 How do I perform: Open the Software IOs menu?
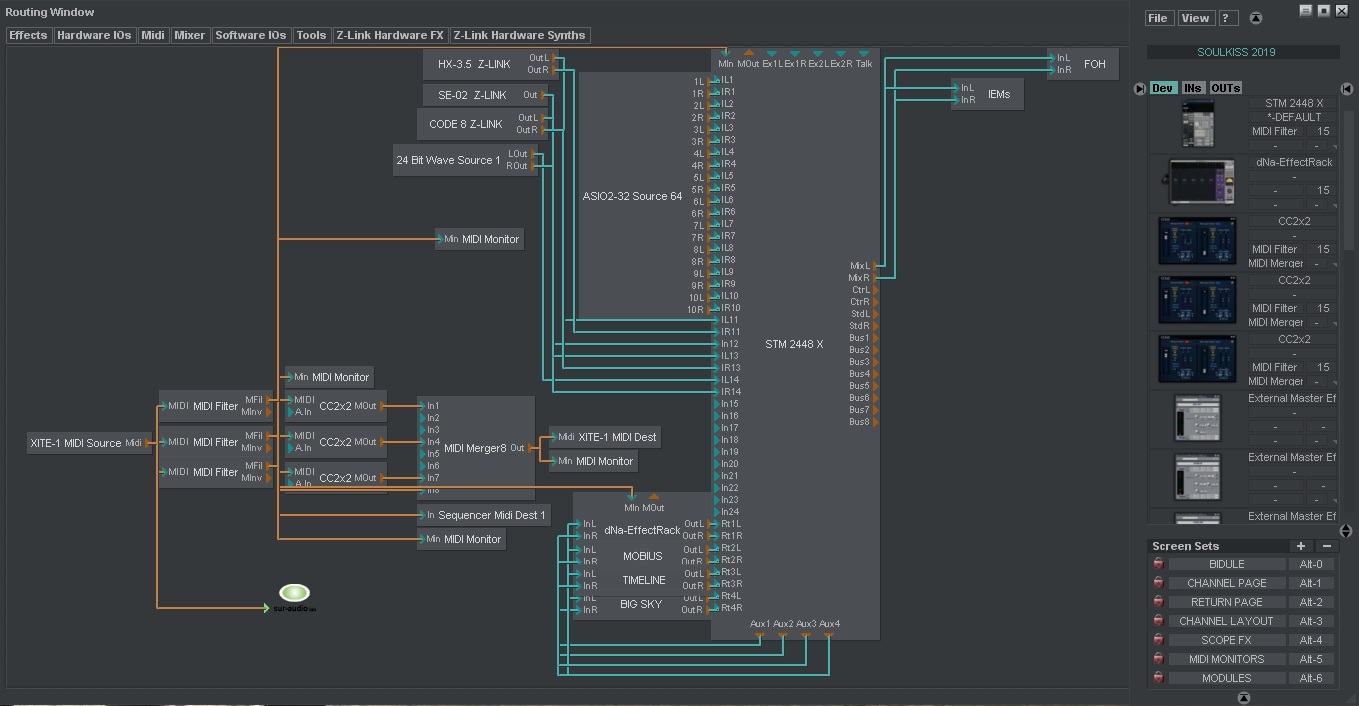[251, 35]
